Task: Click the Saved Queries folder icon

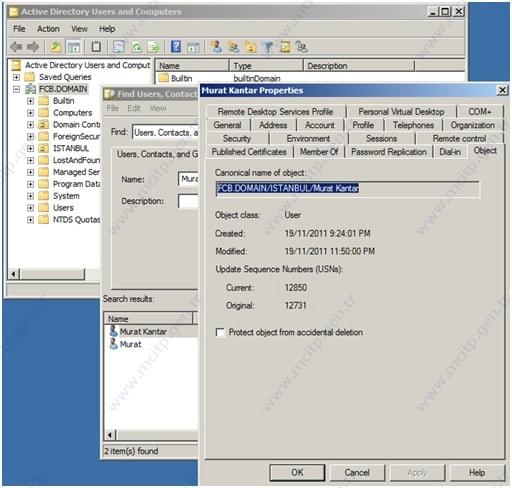Action: point(30,77)
